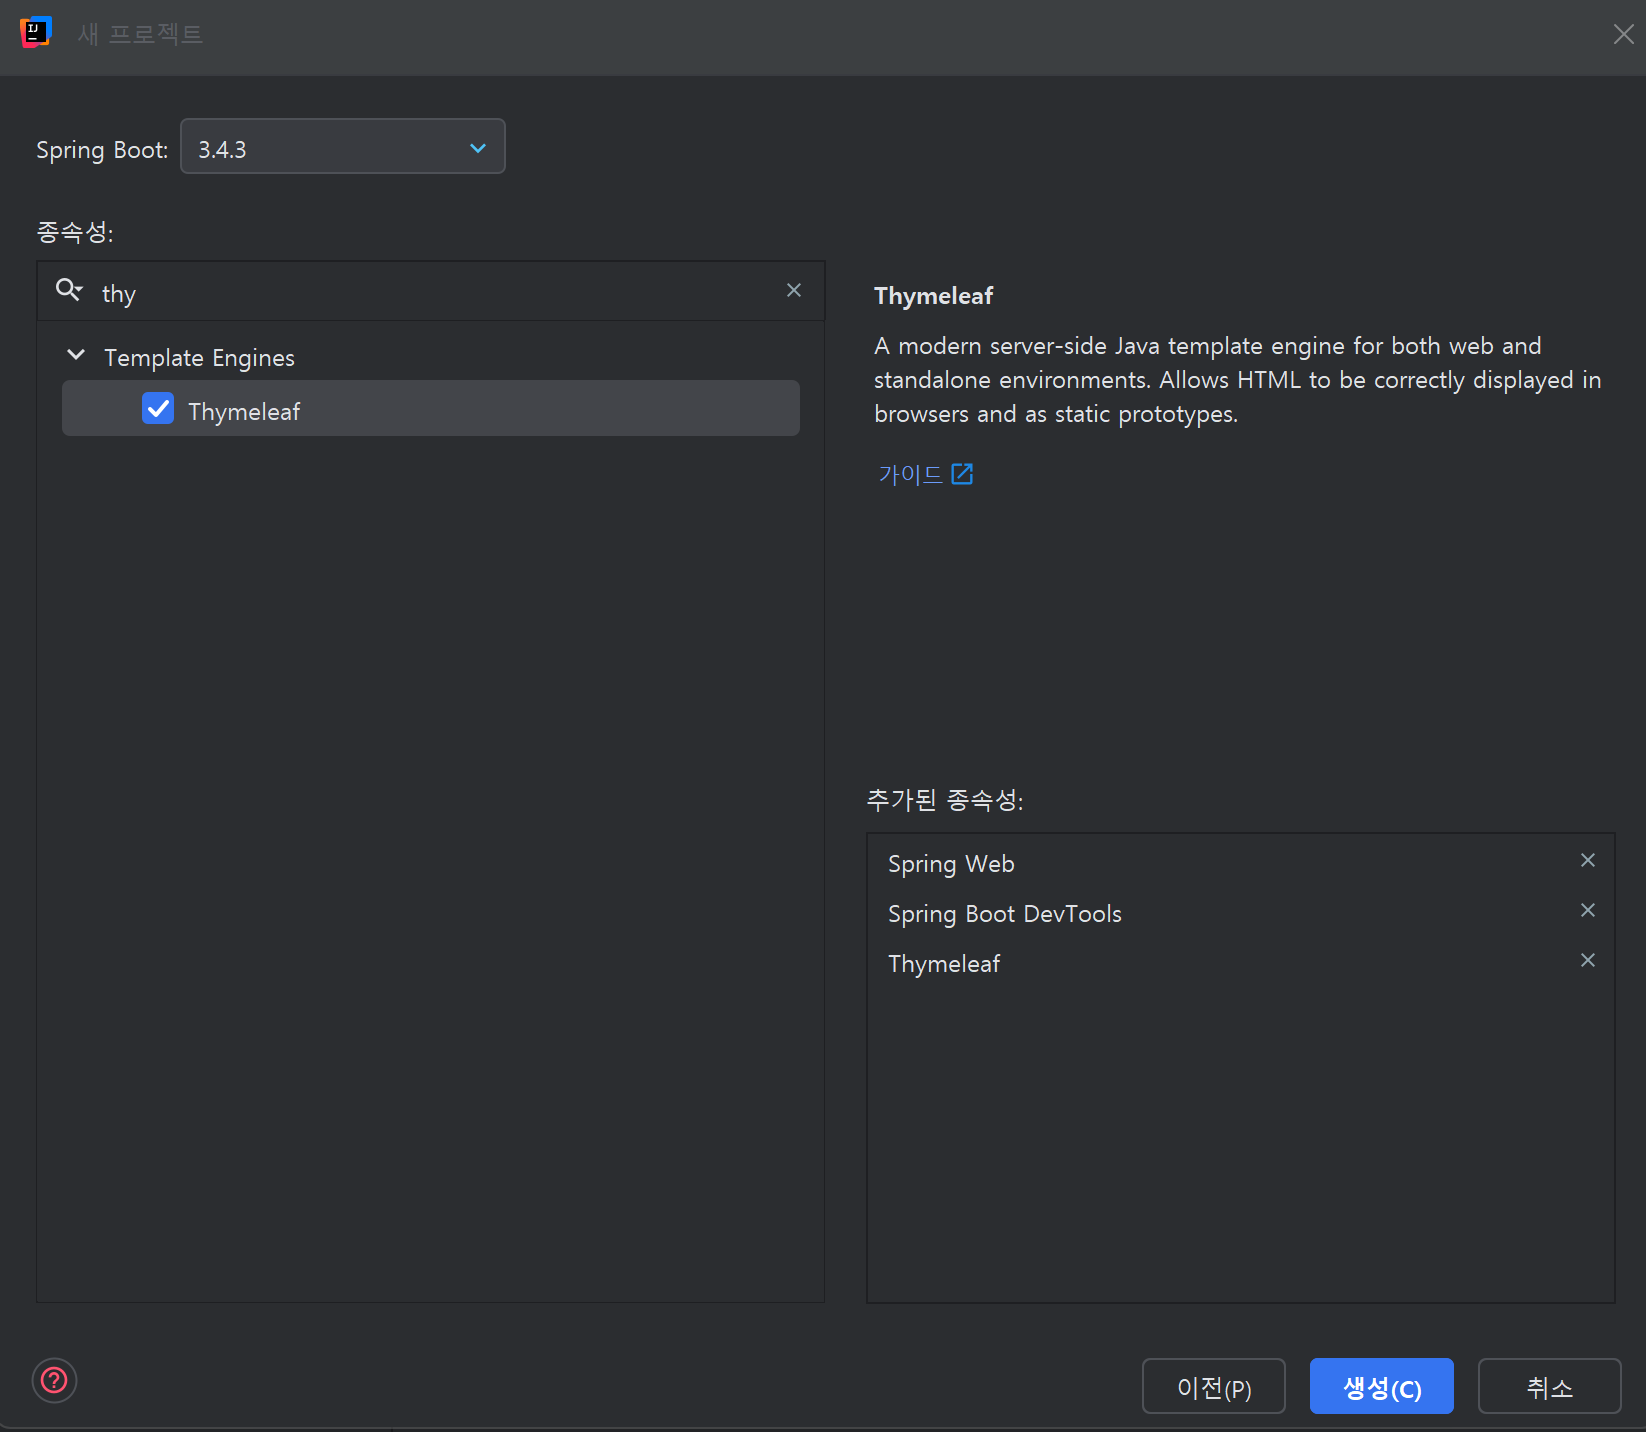Click the Spring Boot label
The width and height of the screenshot is (1646, 1432).
tap(102, 150)
